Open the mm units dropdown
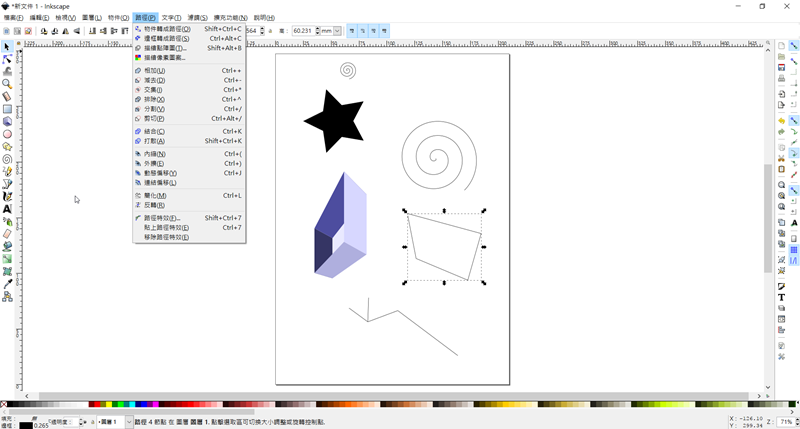Viewport: 800px width, 429px height. (337, 31)
